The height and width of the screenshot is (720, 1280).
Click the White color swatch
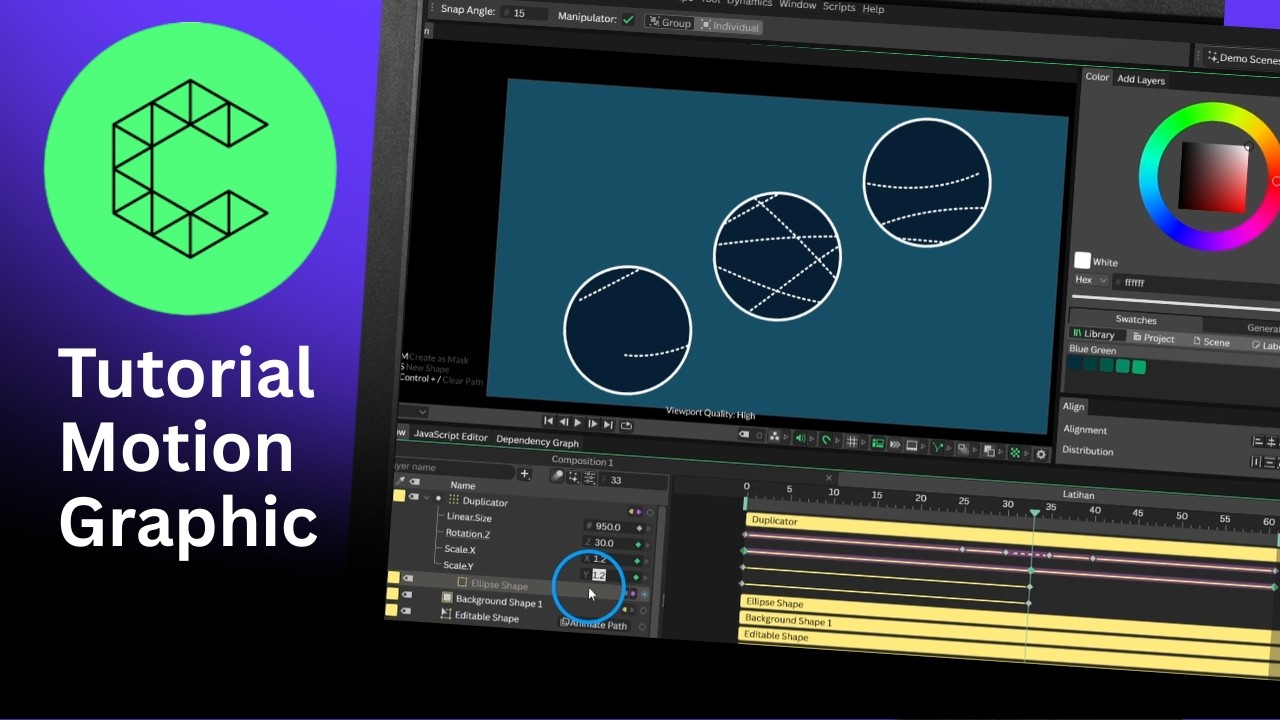tap(1082, 260)
